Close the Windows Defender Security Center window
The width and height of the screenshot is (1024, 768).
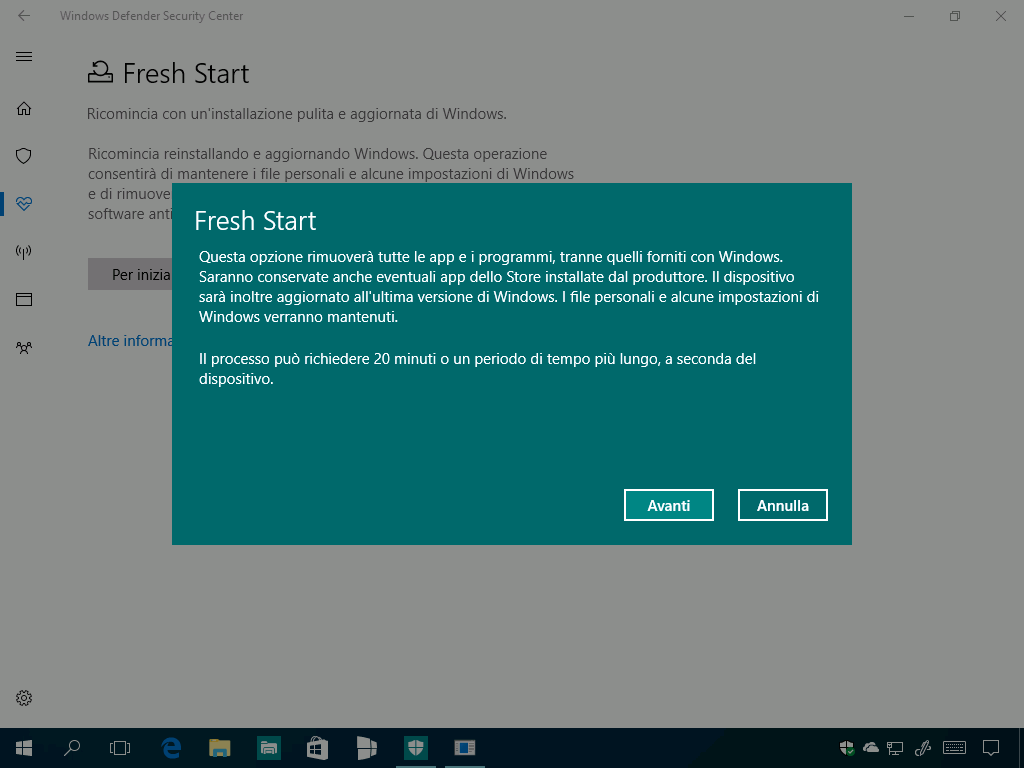[1000, 16]
